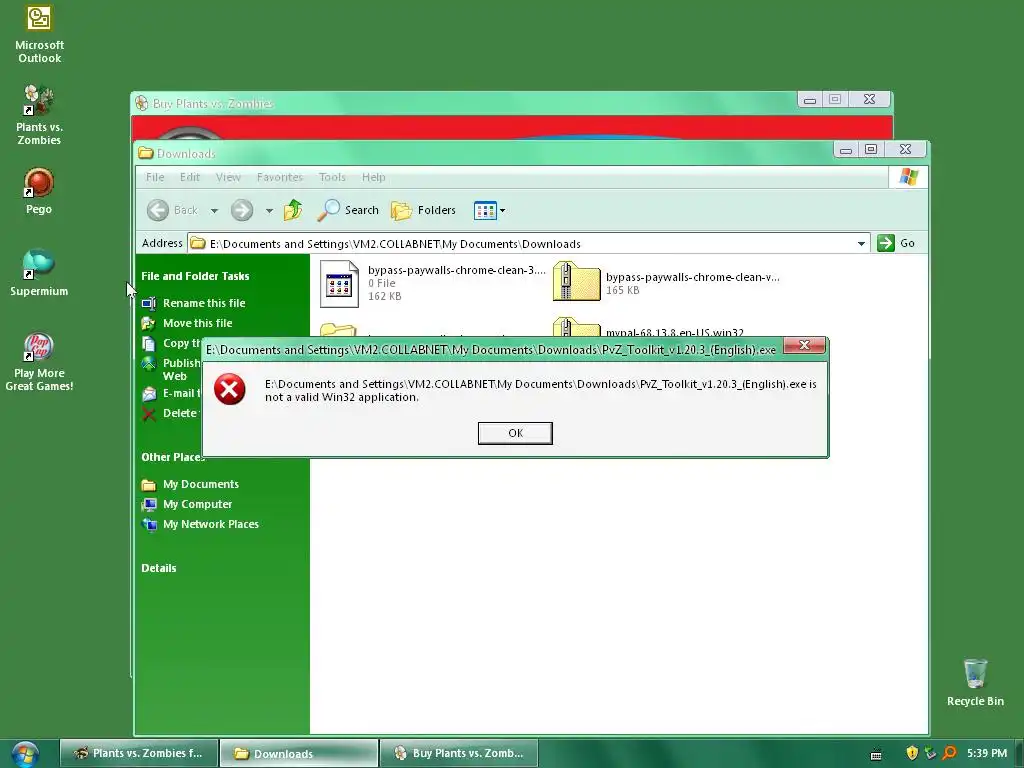The height and width of the screenshot is (768, 1024).
Task: Minimize the Buy Plants vs. Zombies window
Action: [810, 100]
